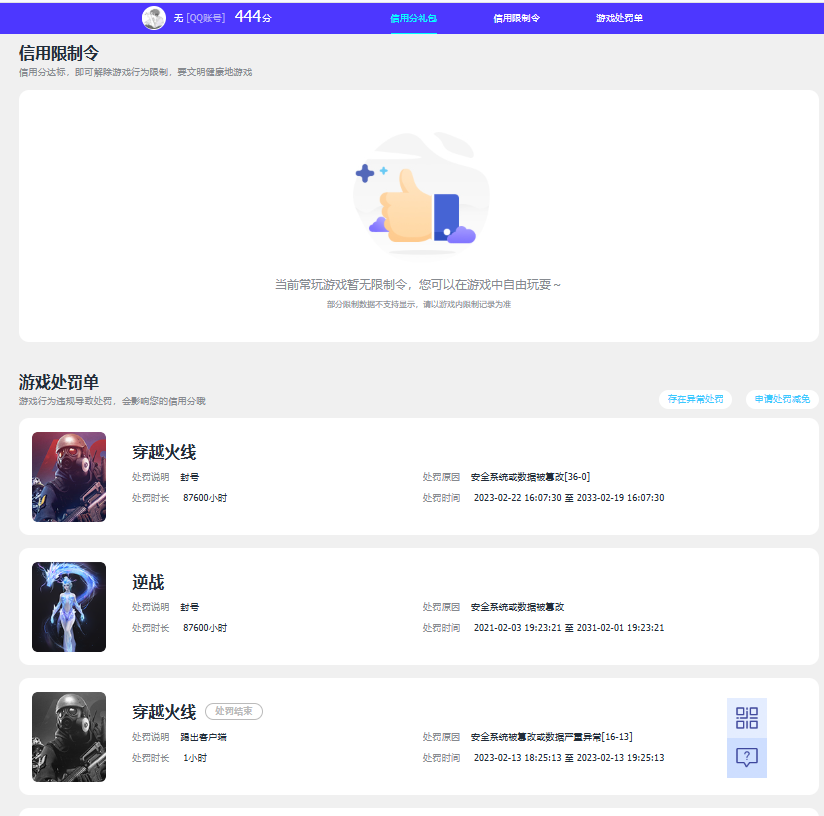Click the 2023-02-13 18:25:13 penalty time range
824x816 pixels.
pos(569,758)
